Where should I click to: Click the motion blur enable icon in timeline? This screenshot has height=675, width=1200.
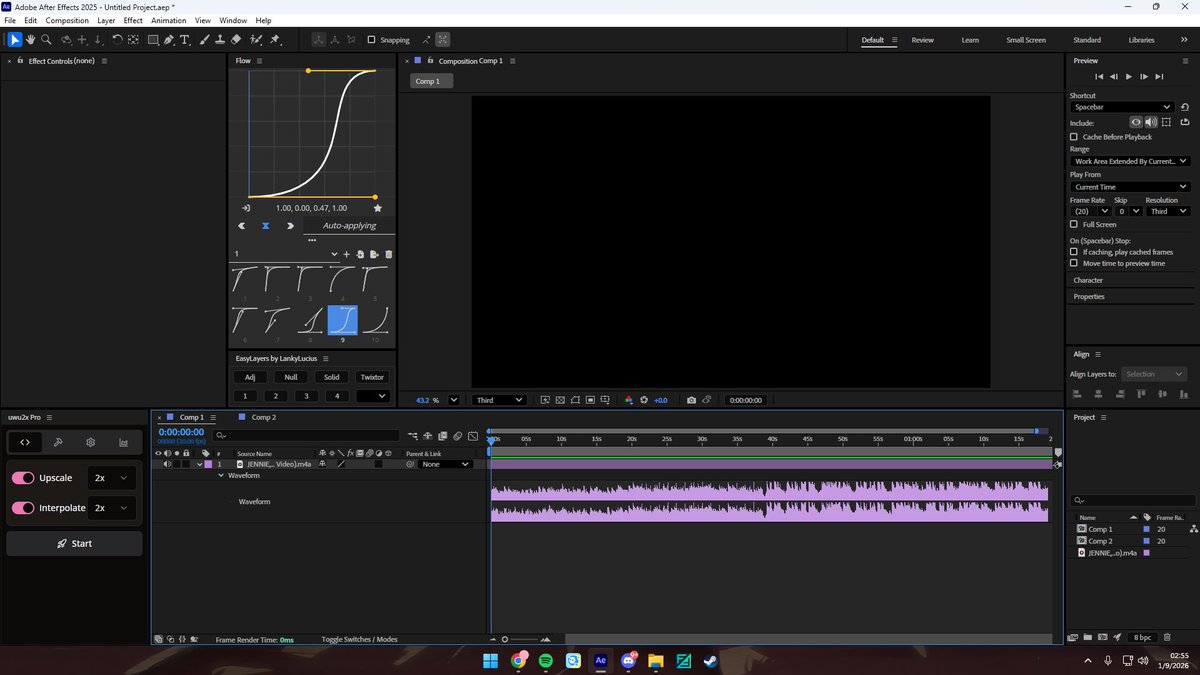point(457,435)
